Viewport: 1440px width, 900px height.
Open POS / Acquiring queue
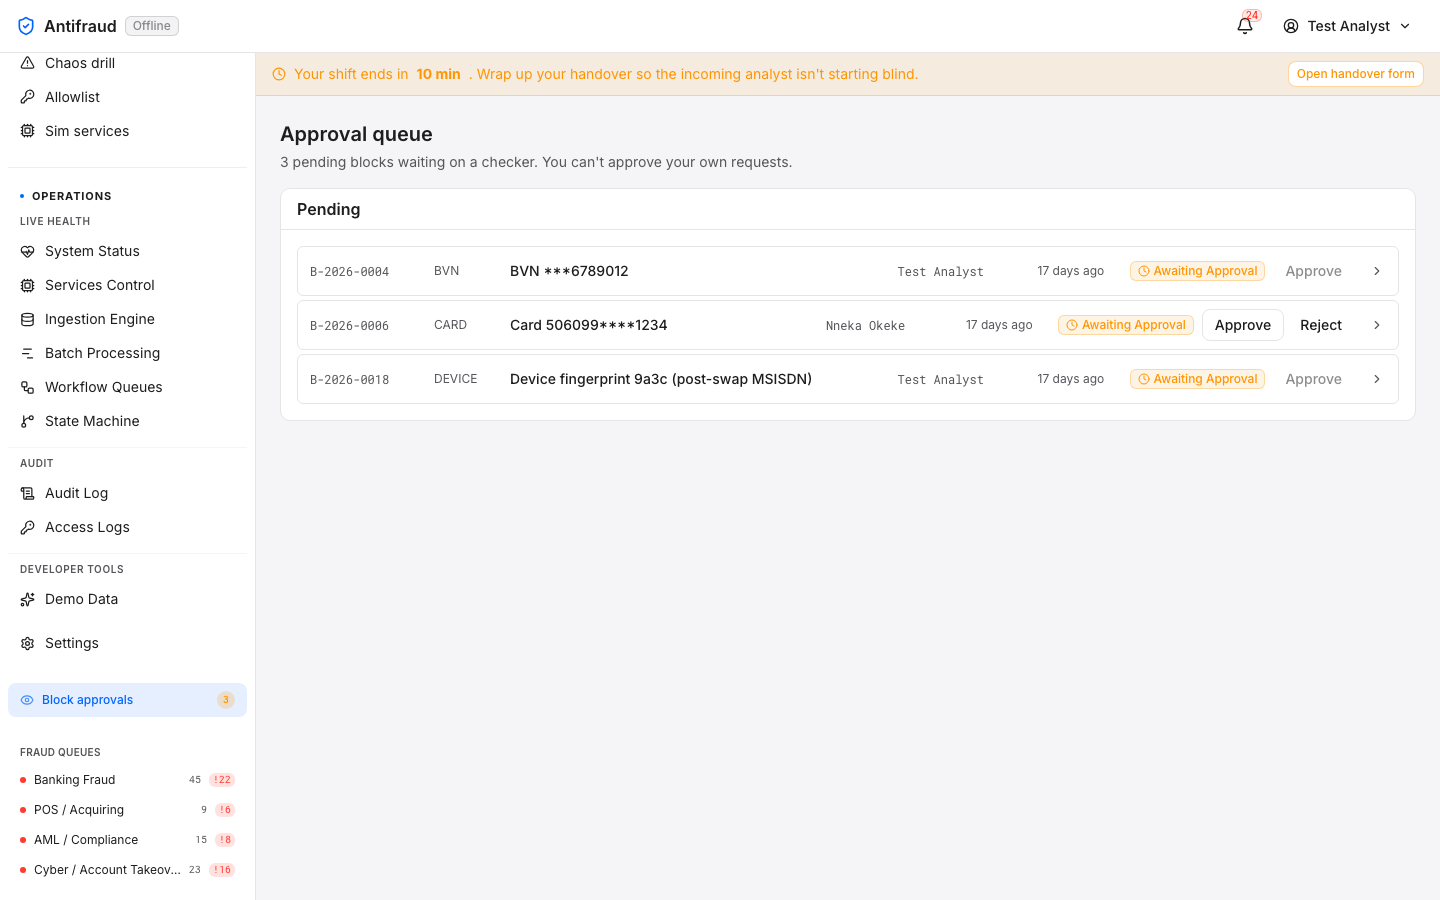click(127, 810)
